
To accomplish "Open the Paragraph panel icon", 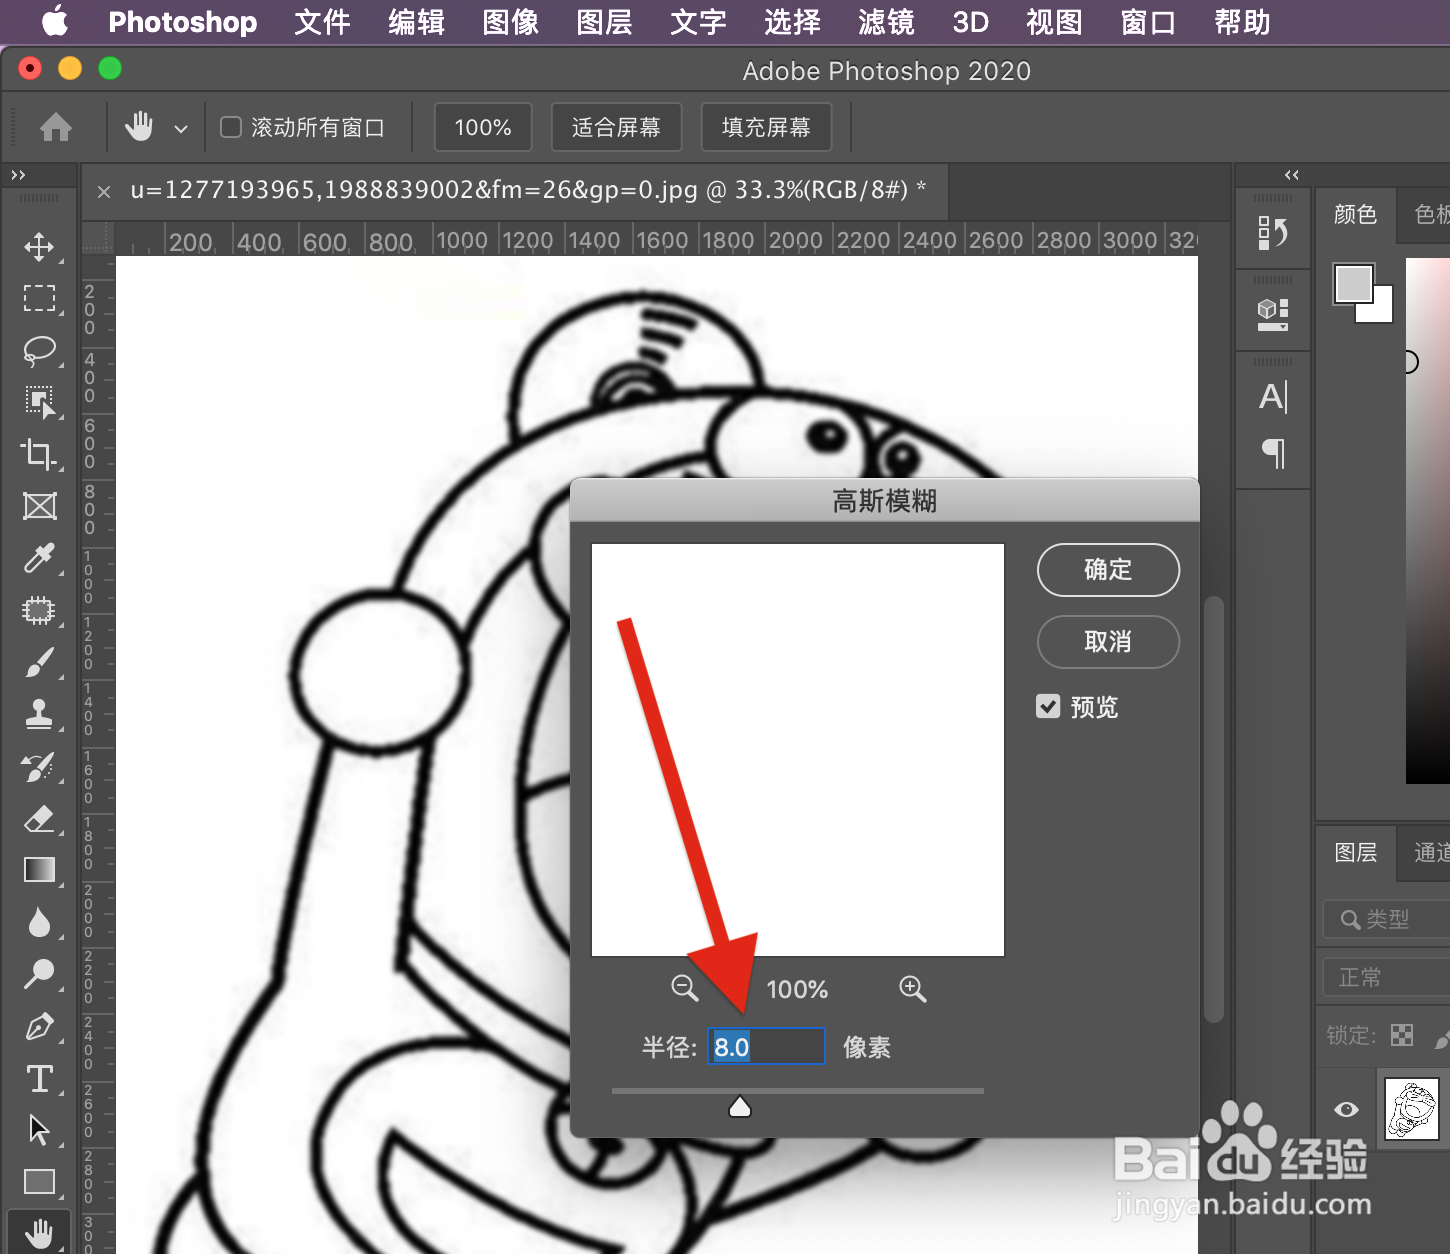I will [1273, 453].
